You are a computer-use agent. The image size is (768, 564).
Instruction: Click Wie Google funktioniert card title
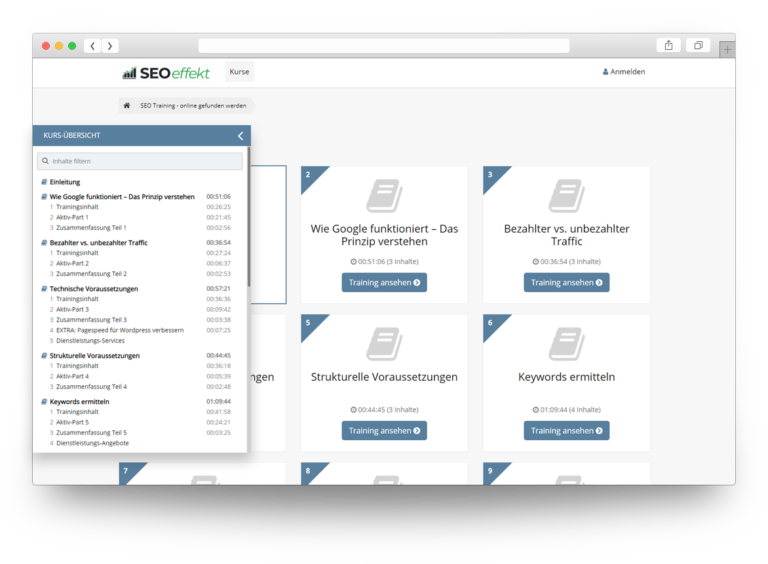coord(384,235)
